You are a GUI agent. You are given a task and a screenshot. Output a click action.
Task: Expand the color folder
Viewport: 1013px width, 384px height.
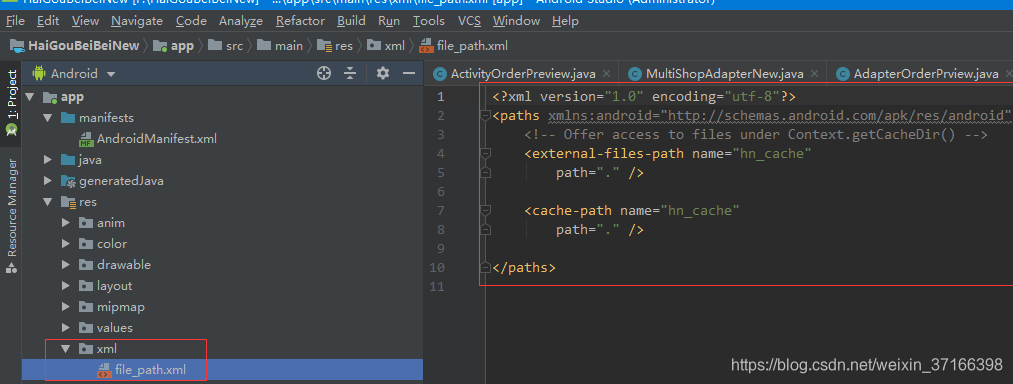pyautogui.click(x=65, y=244)
